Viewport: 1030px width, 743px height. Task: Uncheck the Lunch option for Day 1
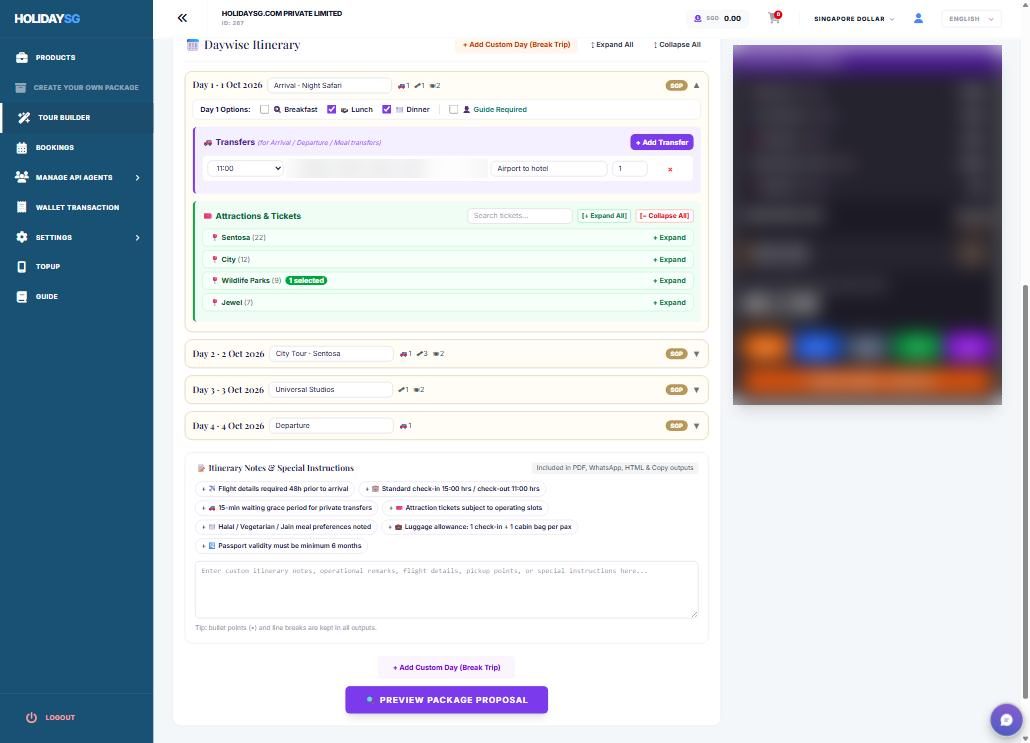coord(331,110)
